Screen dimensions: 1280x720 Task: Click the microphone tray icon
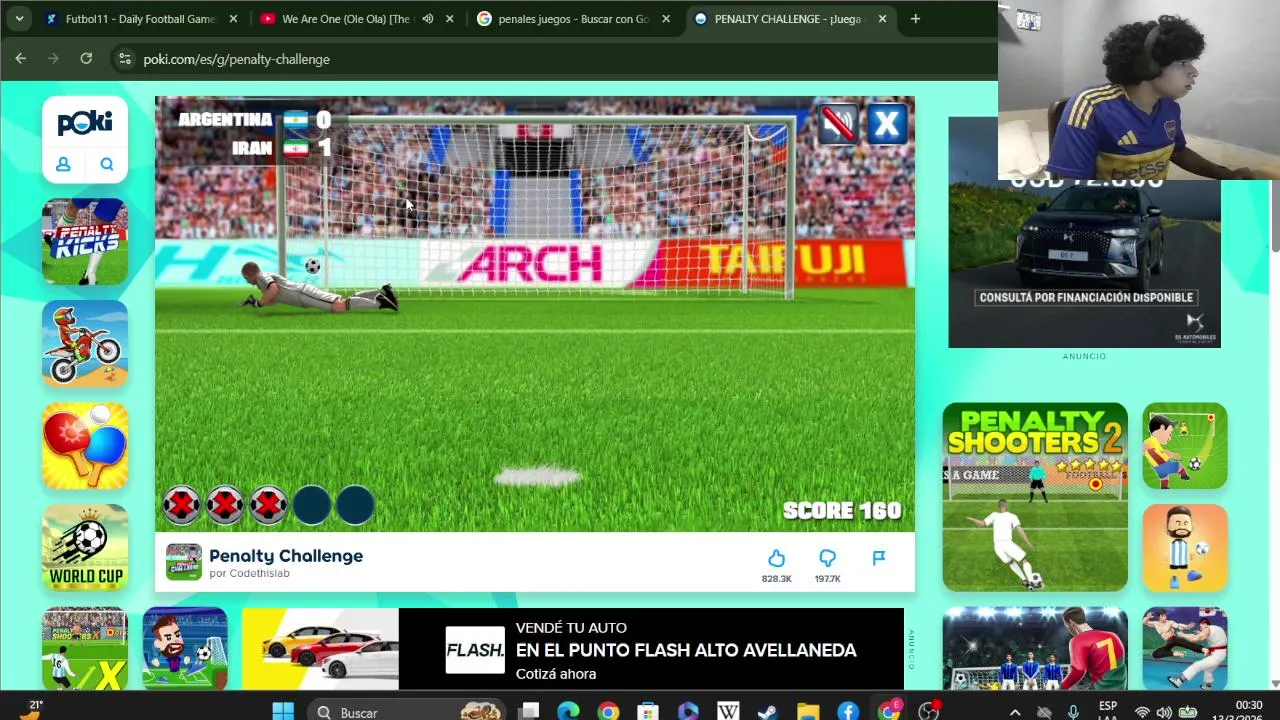coord(1073,712)
